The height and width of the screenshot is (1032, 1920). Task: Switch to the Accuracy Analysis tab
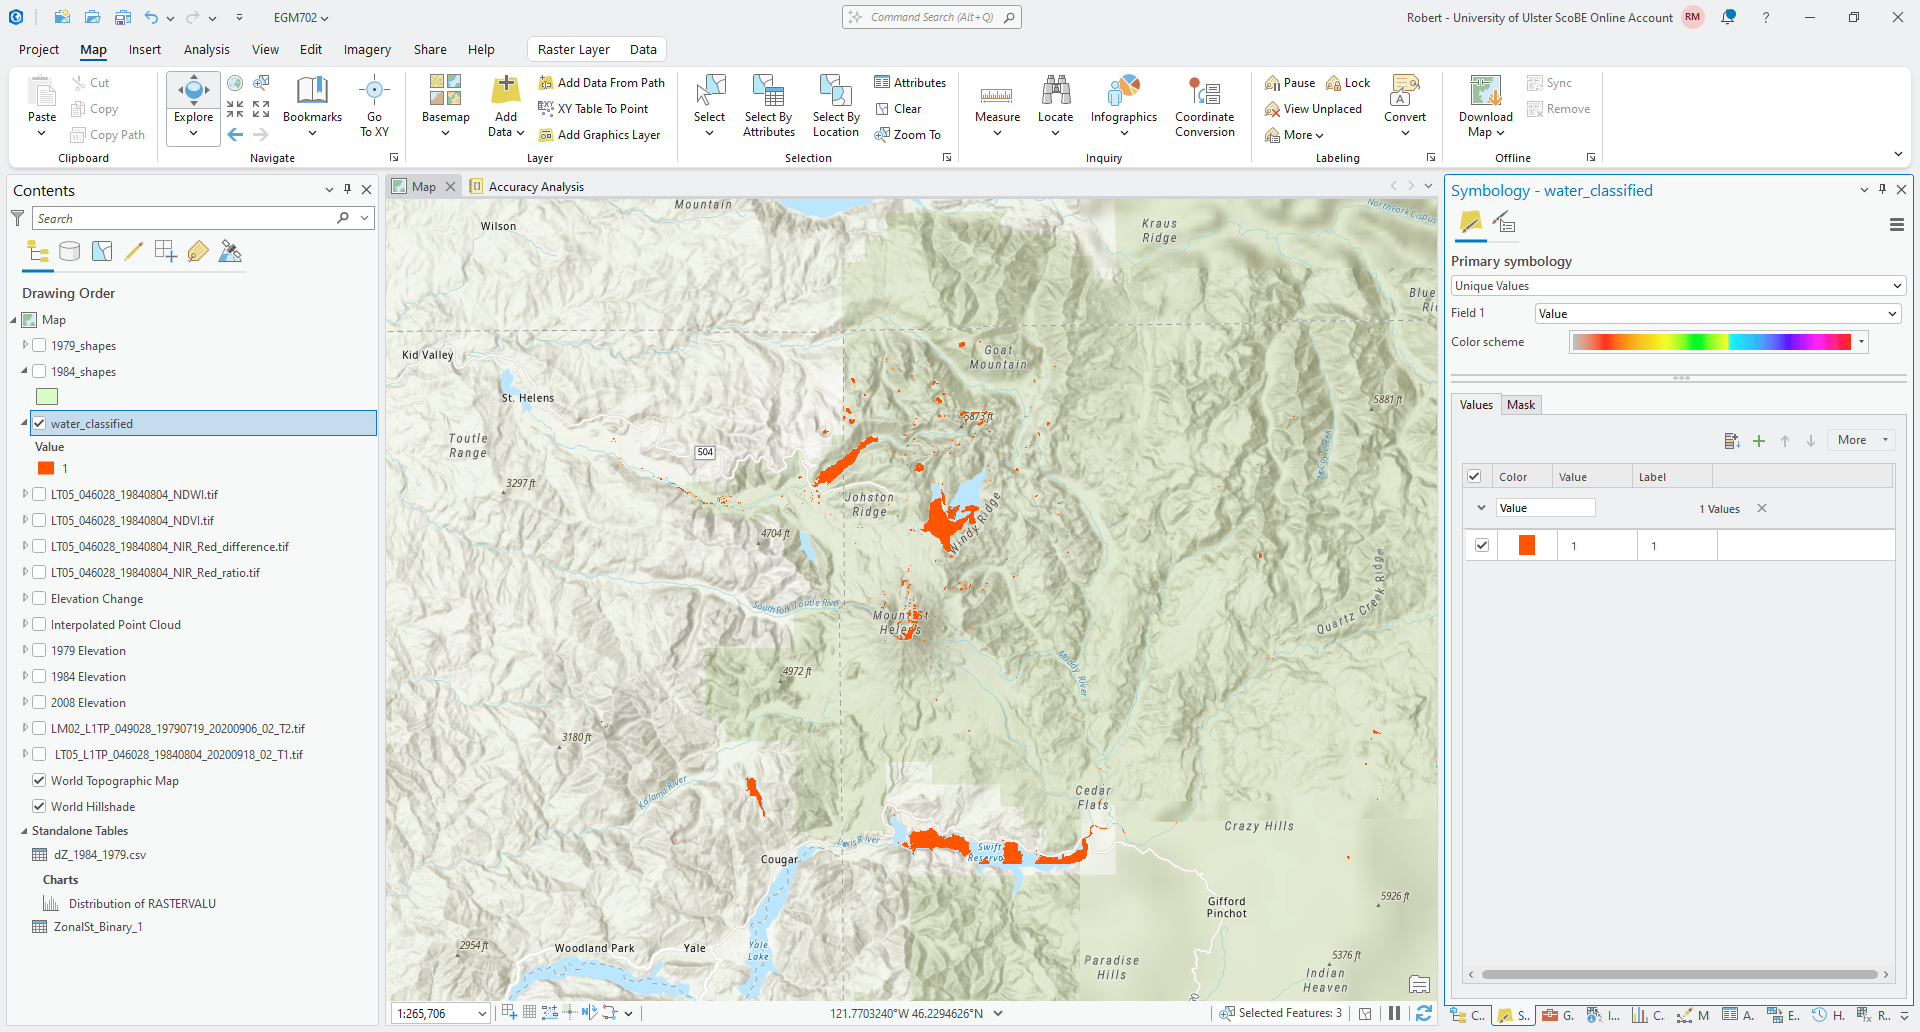[x=535, y=187]
